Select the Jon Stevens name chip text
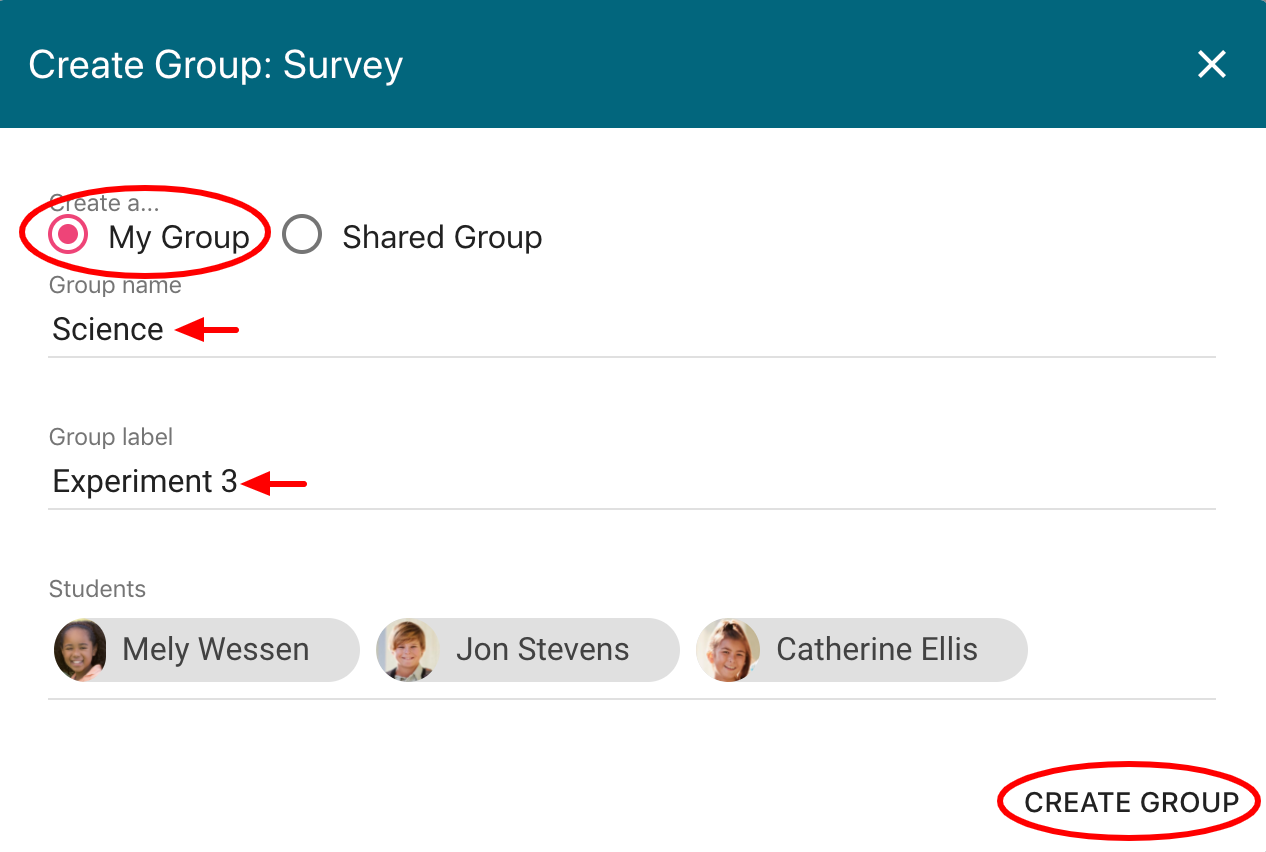 point(542,650)
